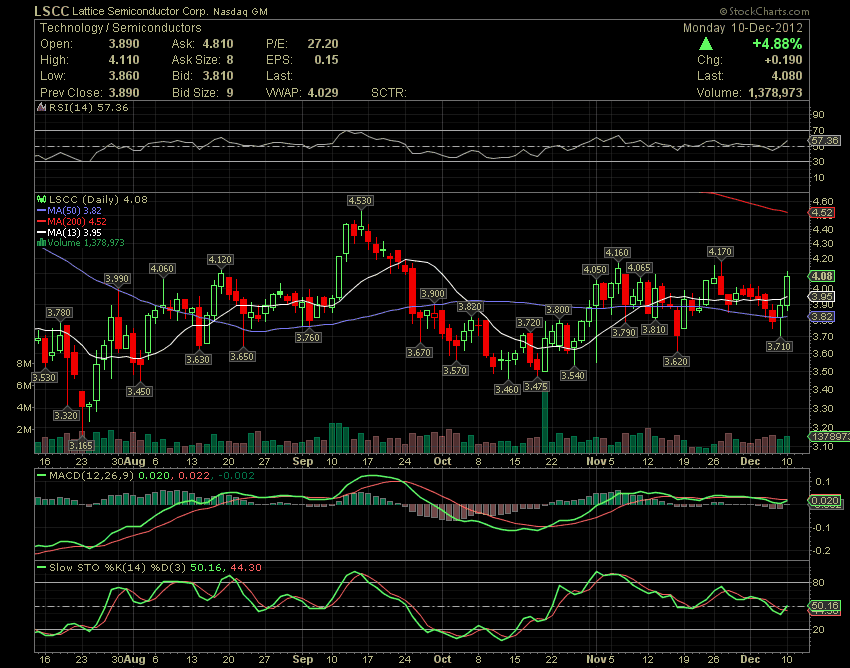Image resolution: width=850 pixels, height=668 pixels.
Task: Click the green MACD legend line marker
Action: point(41,476)
